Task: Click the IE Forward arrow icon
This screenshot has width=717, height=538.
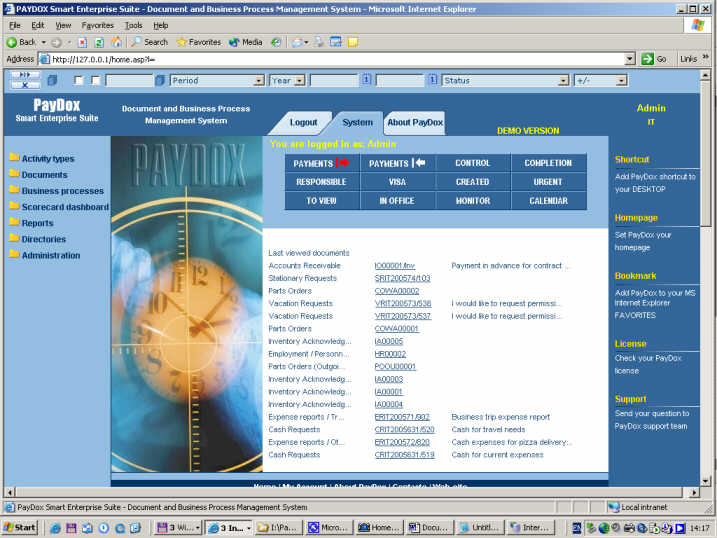Action: [x=56, y=43]
